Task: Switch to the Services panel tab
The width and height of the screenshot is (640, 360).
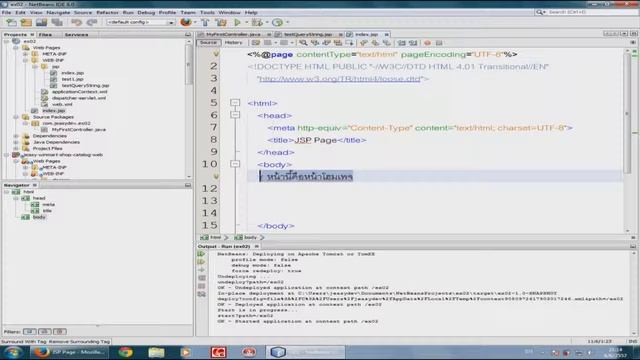Action: point(76,35)
